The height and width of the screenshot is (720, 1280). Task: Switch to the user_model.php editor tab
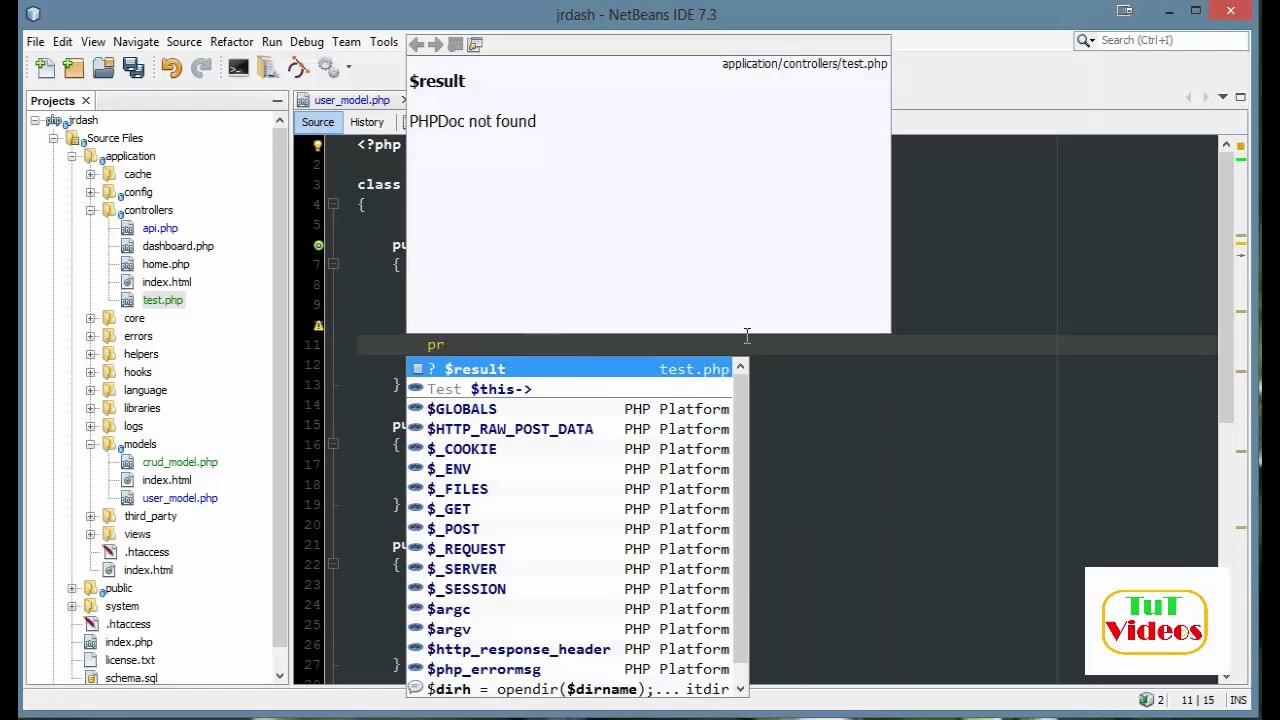(x=351, y=100)
